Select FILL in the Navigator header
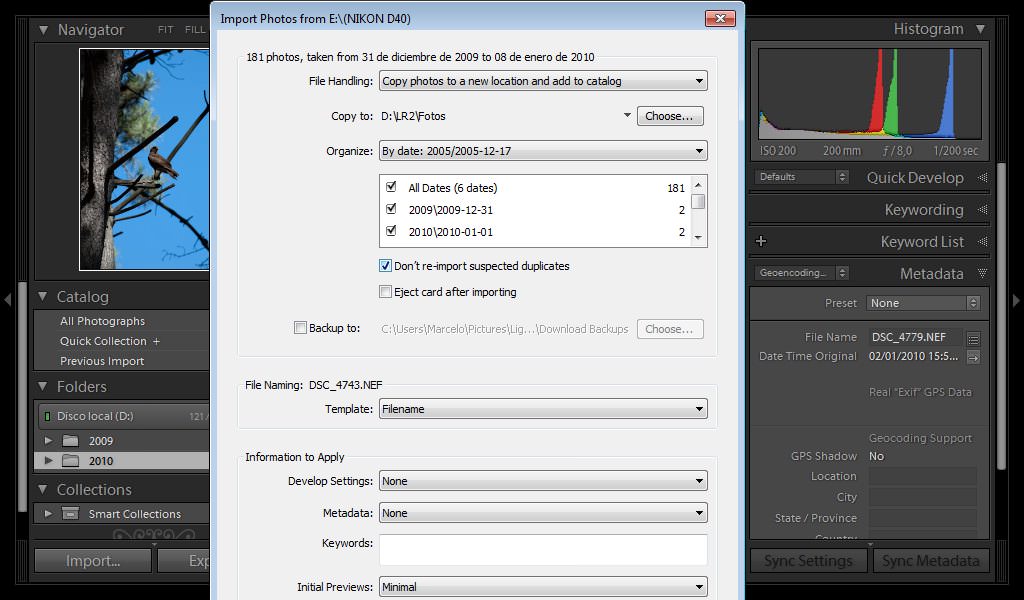The width and height of the screenshot is (1024, 600). point(194,29)
